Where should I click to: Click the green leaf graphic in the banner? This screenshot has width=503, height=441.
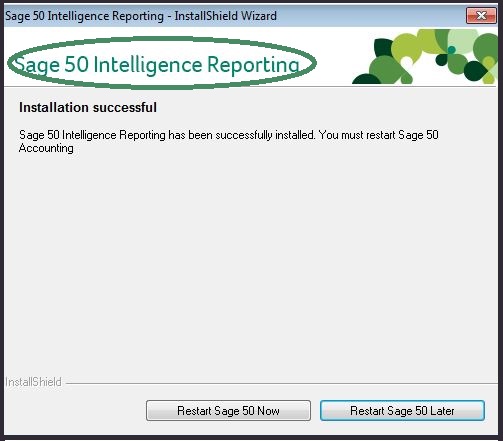(x=425, y=57)
